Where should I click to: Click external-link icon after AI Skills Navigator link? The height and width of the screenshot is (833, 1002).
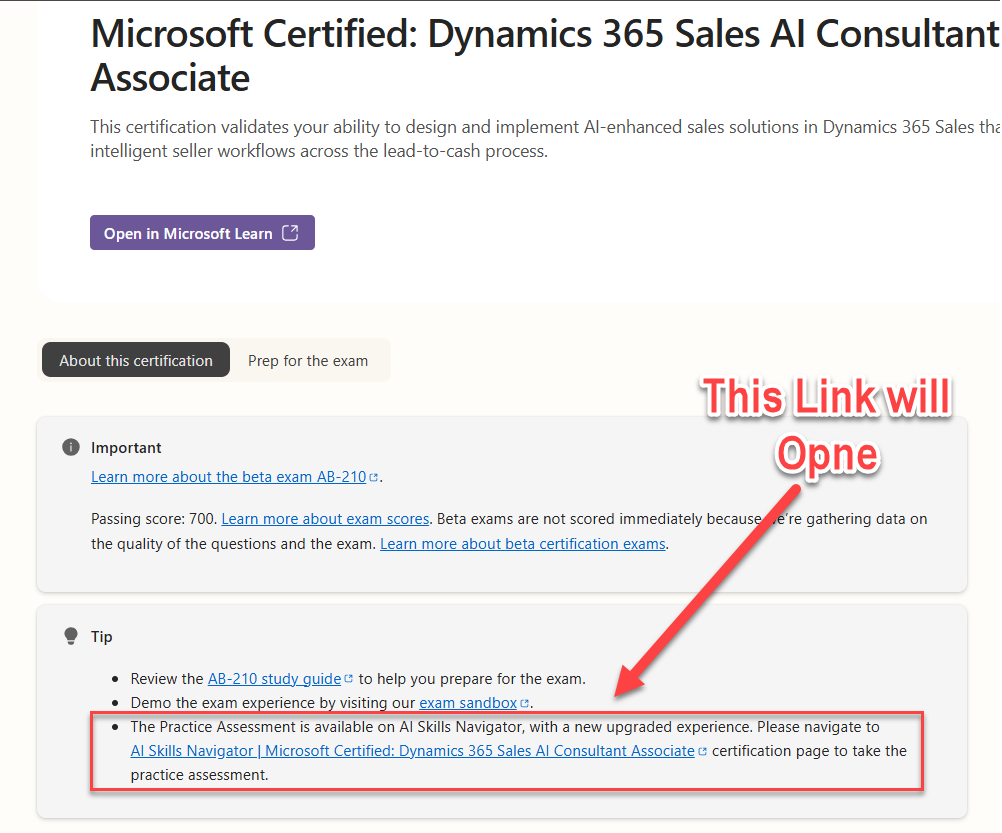coord(702,751)
